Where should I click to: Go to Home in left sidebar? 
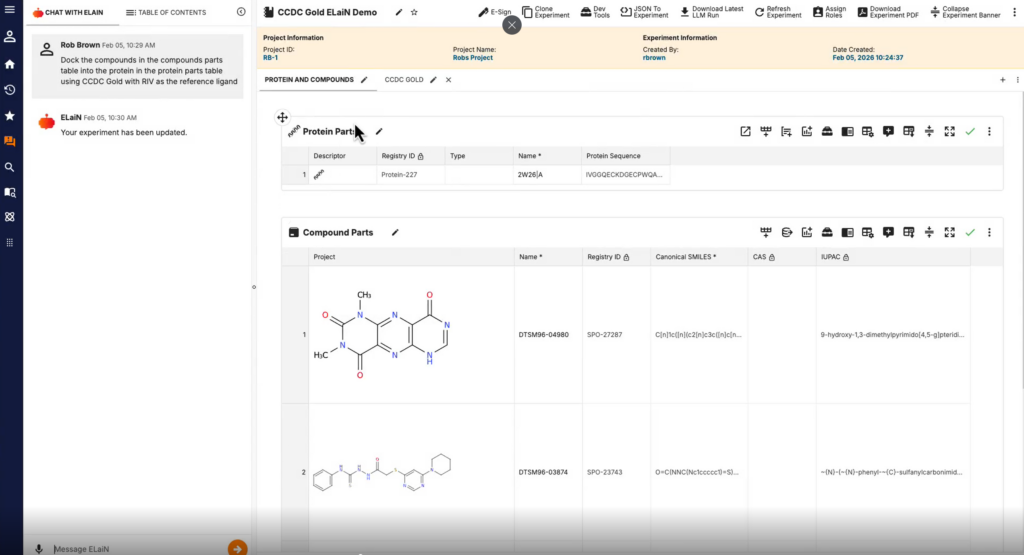(10, 64)
